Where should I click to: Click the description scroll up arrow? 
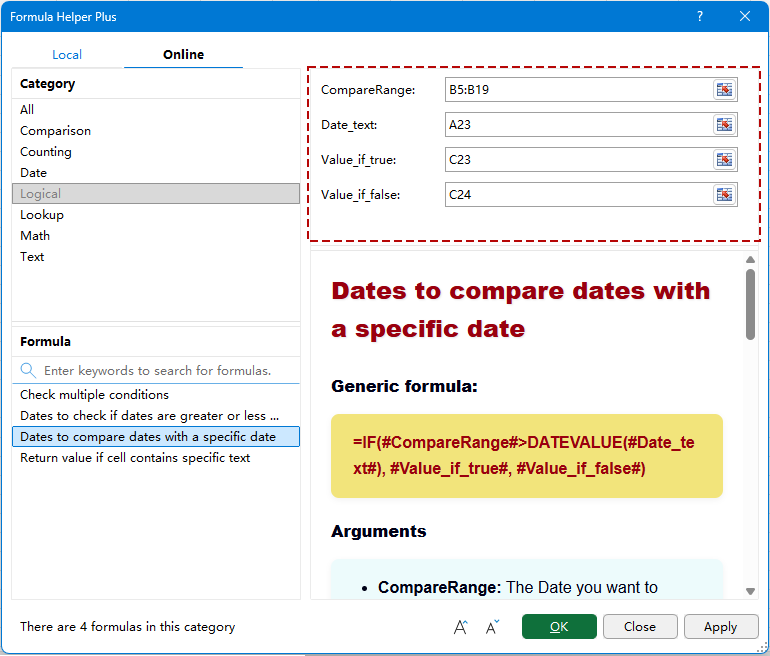tap(750, 260)
